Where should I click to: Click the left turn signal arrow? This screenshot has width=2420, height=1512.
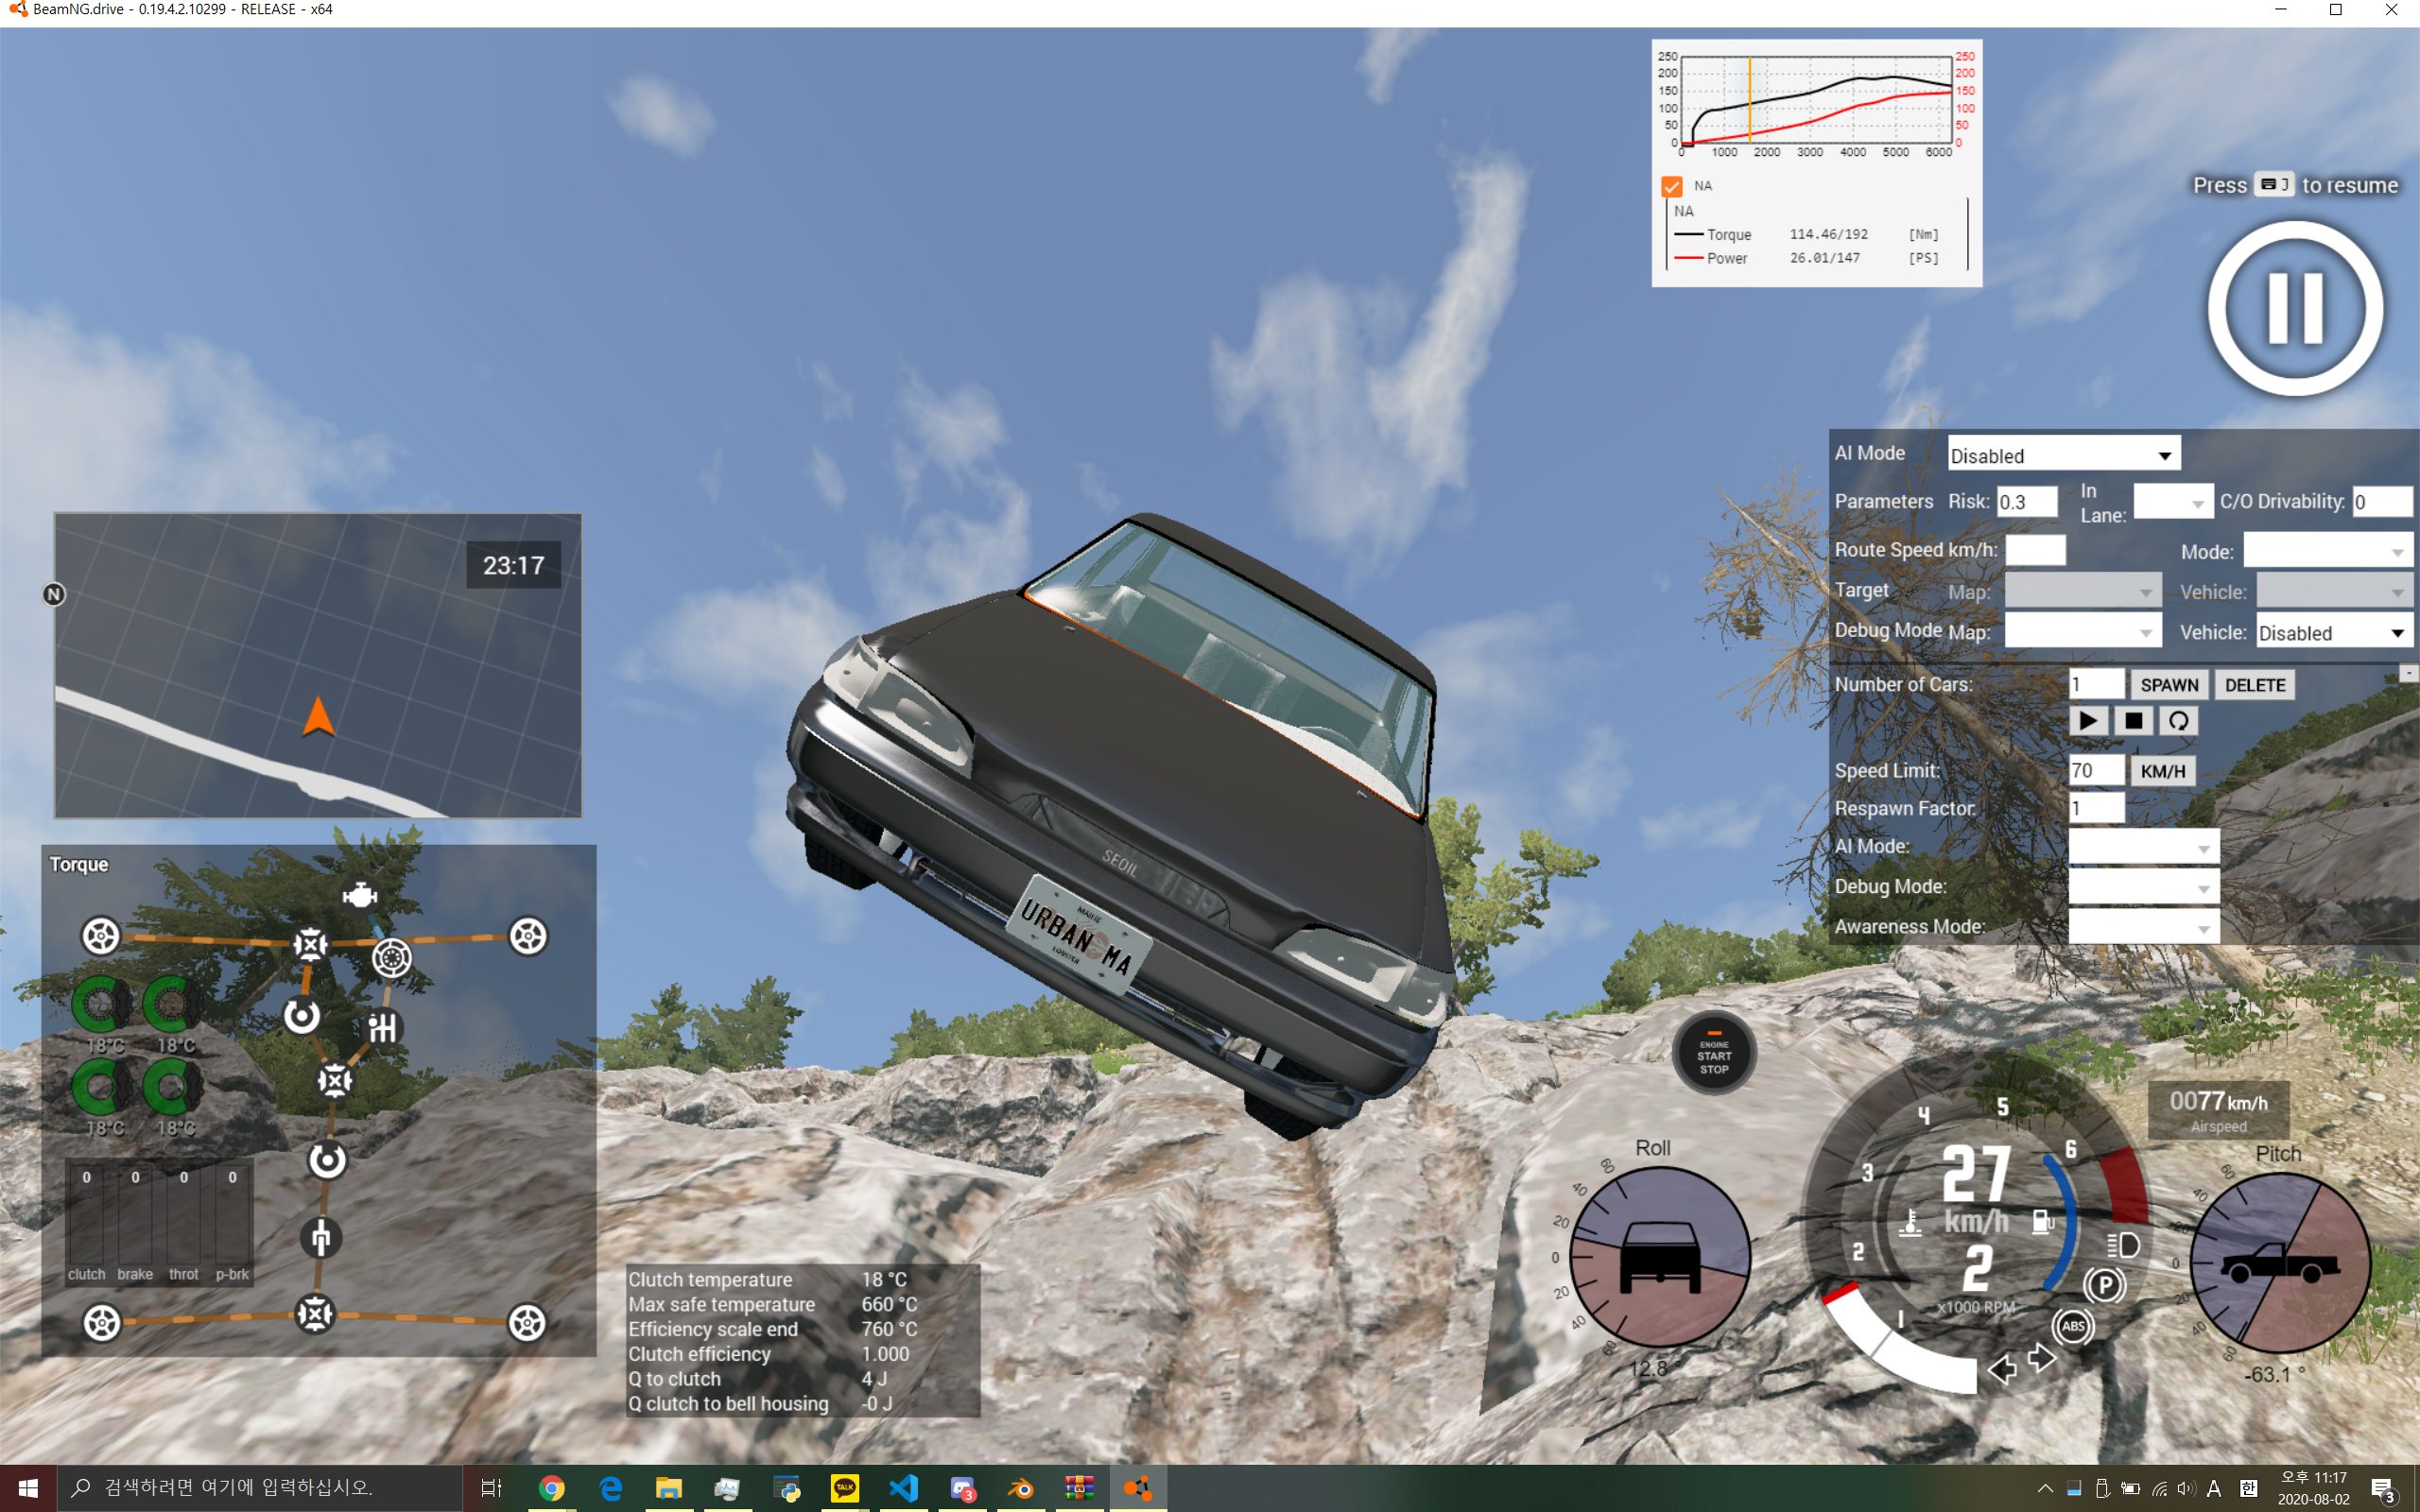click(2002, 1369)
